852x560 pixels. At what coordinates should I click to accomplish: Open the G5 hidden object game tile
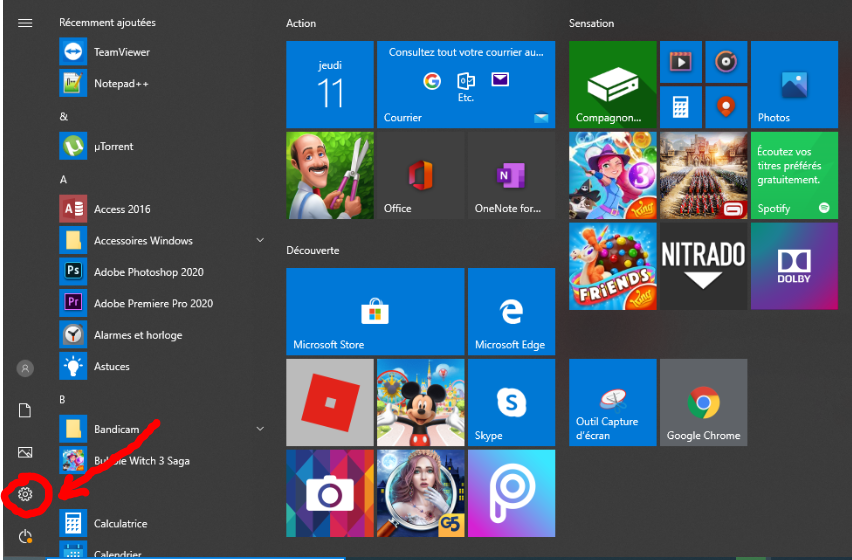click(x=421, y=493)
